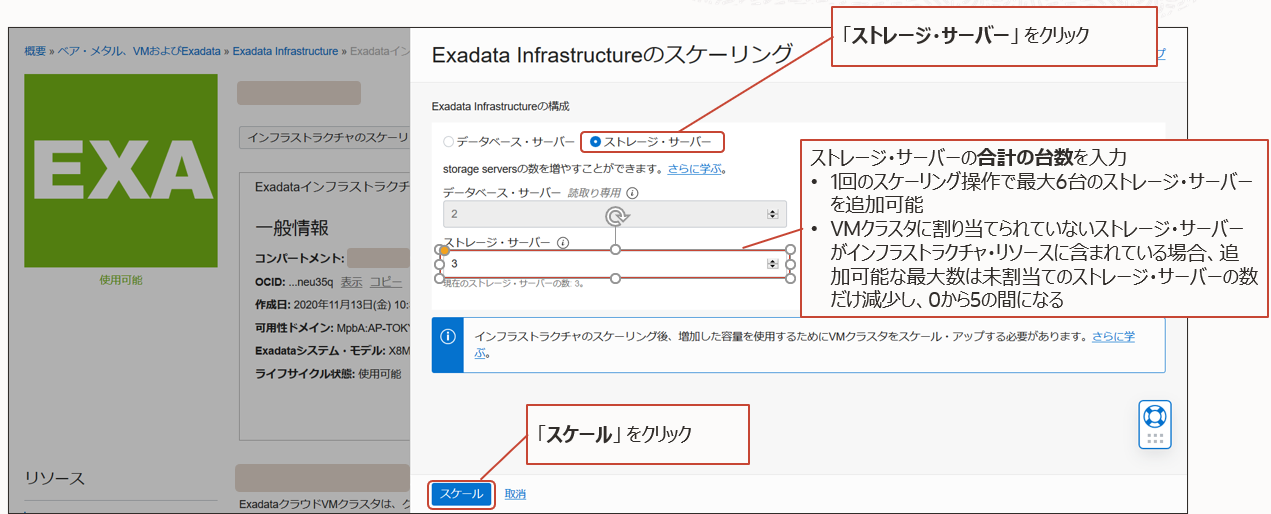Click コピー link next to OCID
The width and height of the screenshot is (1271, 514).
click(386, 282)
